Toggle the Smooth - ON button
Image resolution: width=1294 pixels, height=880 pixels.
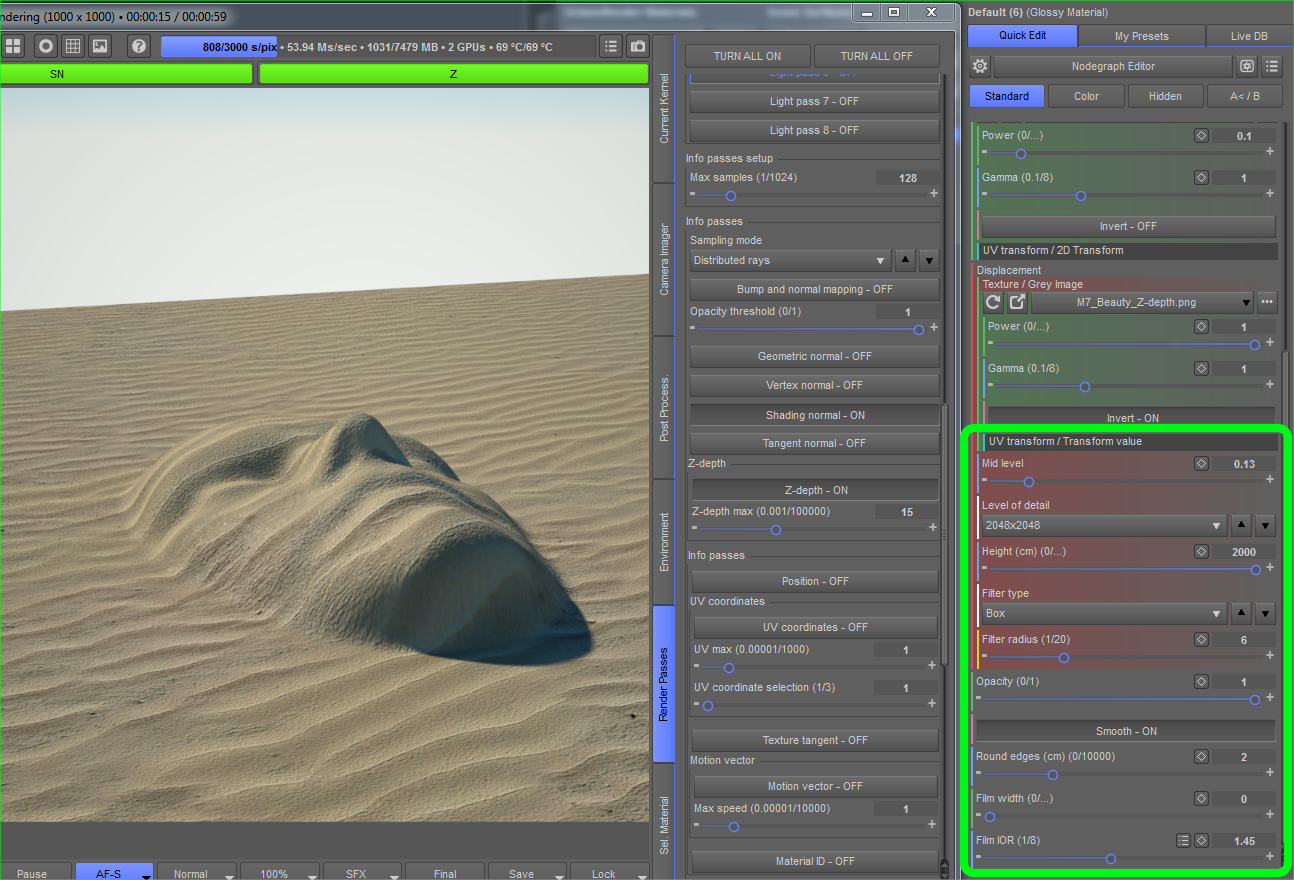[x=1125, y=731]
